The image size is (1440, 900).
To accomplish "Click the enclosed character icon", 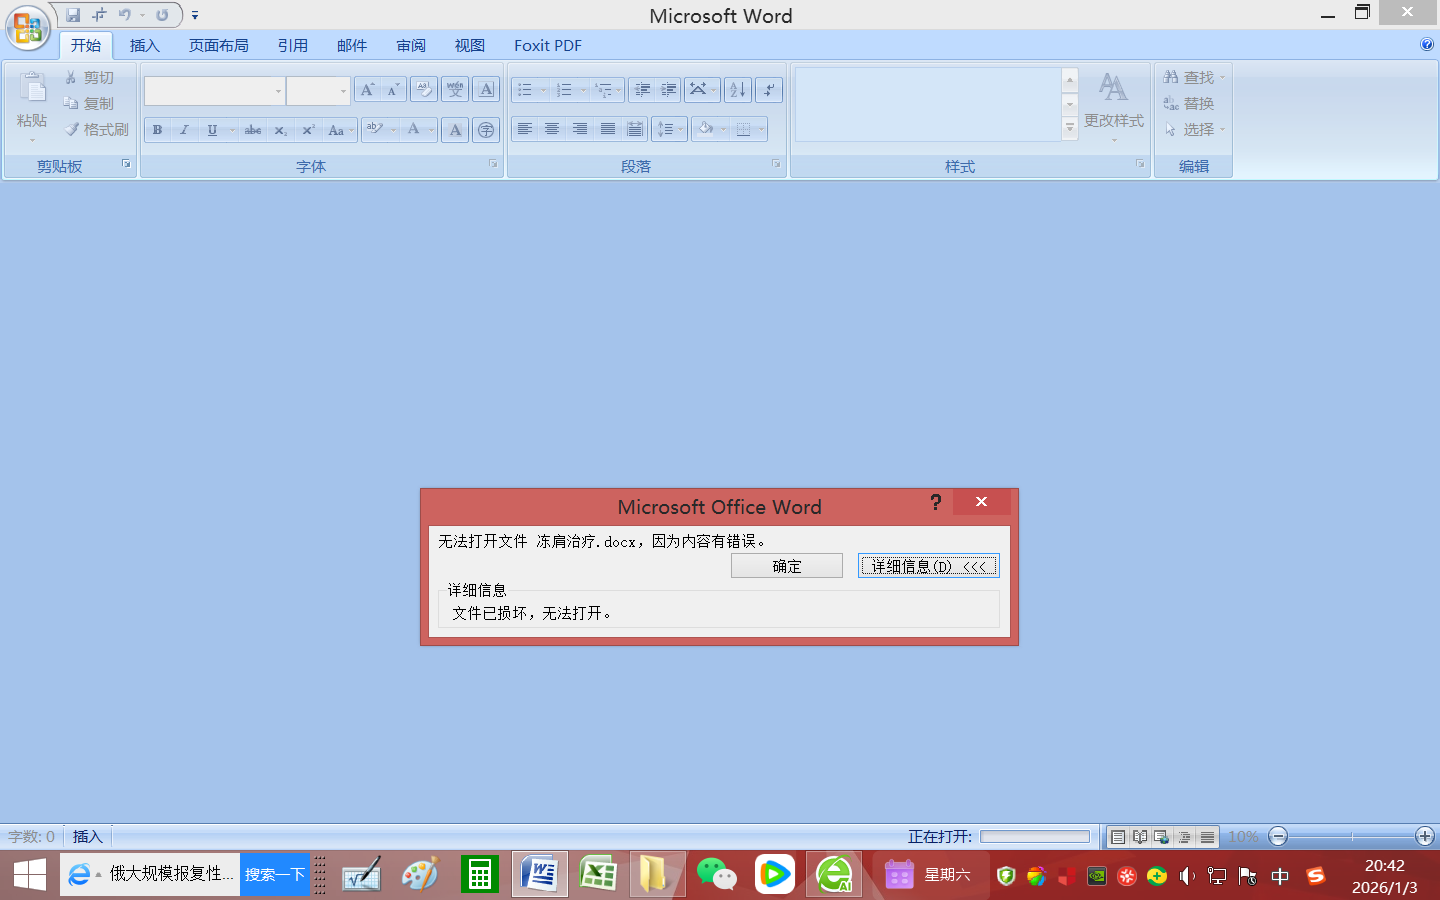I will pos(486,130).
